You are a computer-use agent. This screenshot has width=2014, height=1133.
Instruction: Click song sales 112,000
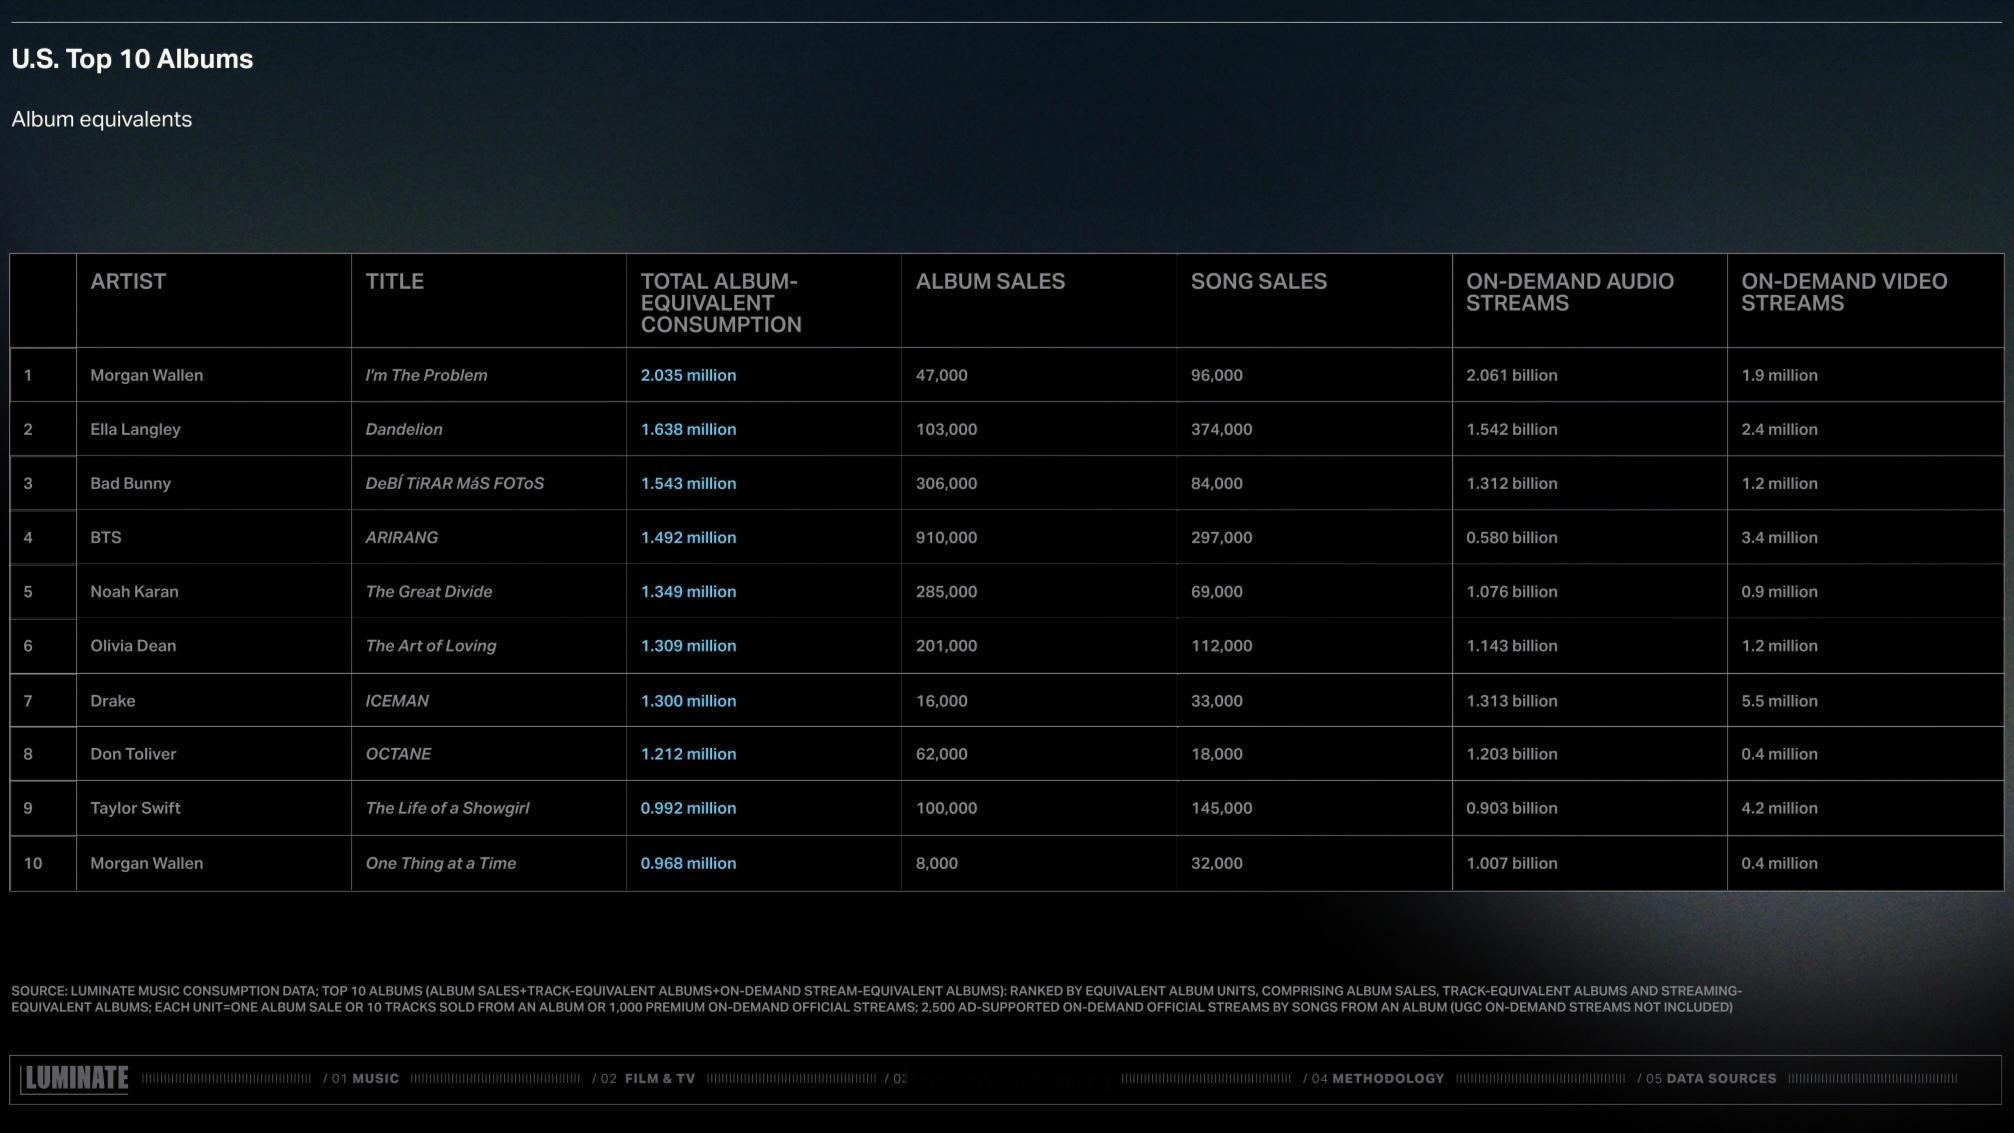(1221, 645)
